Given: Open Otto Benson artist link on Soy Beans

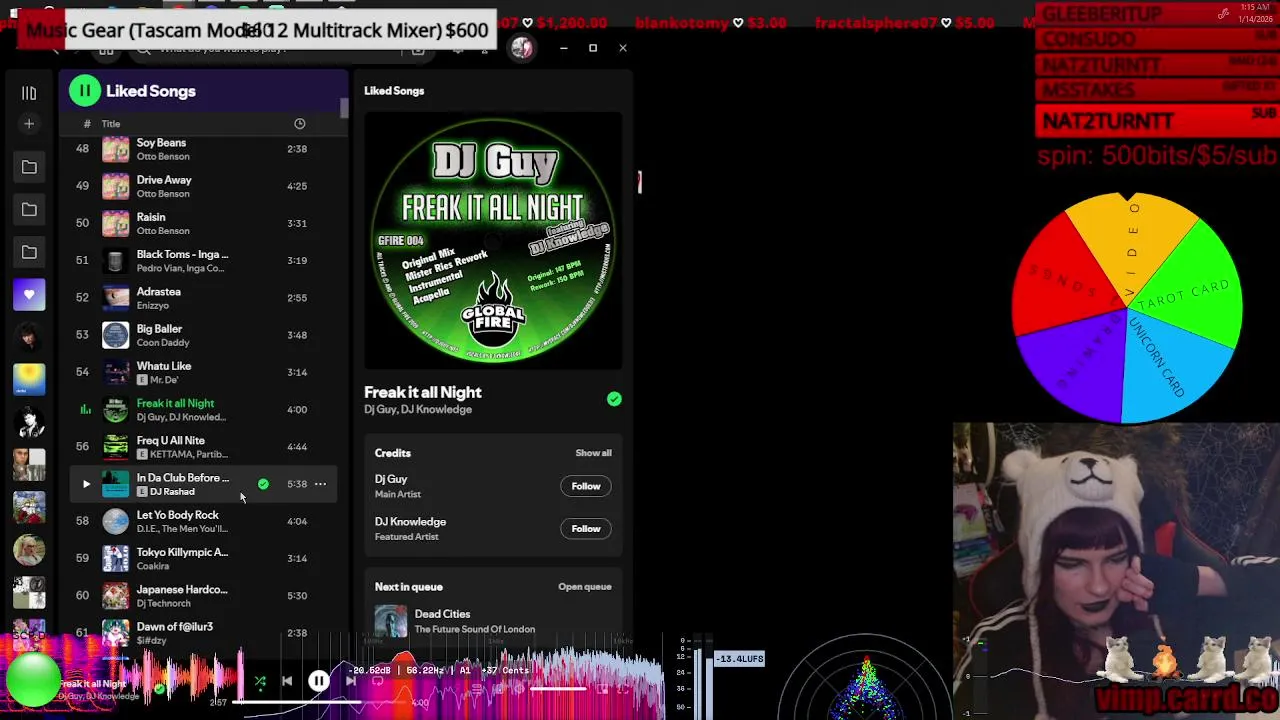Looking at the screenshot, I should [163, 157].
